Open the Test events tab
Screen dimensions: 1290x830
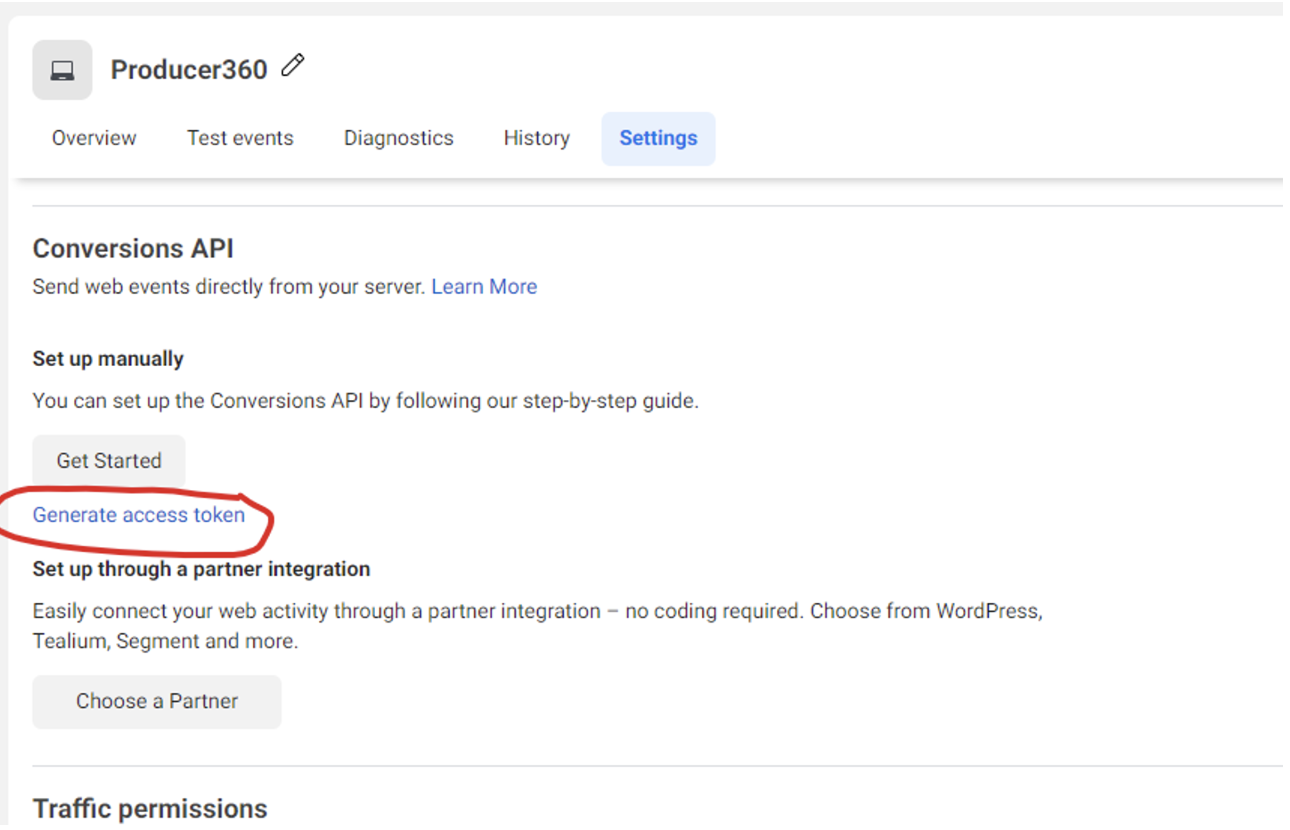click(240, 138)
